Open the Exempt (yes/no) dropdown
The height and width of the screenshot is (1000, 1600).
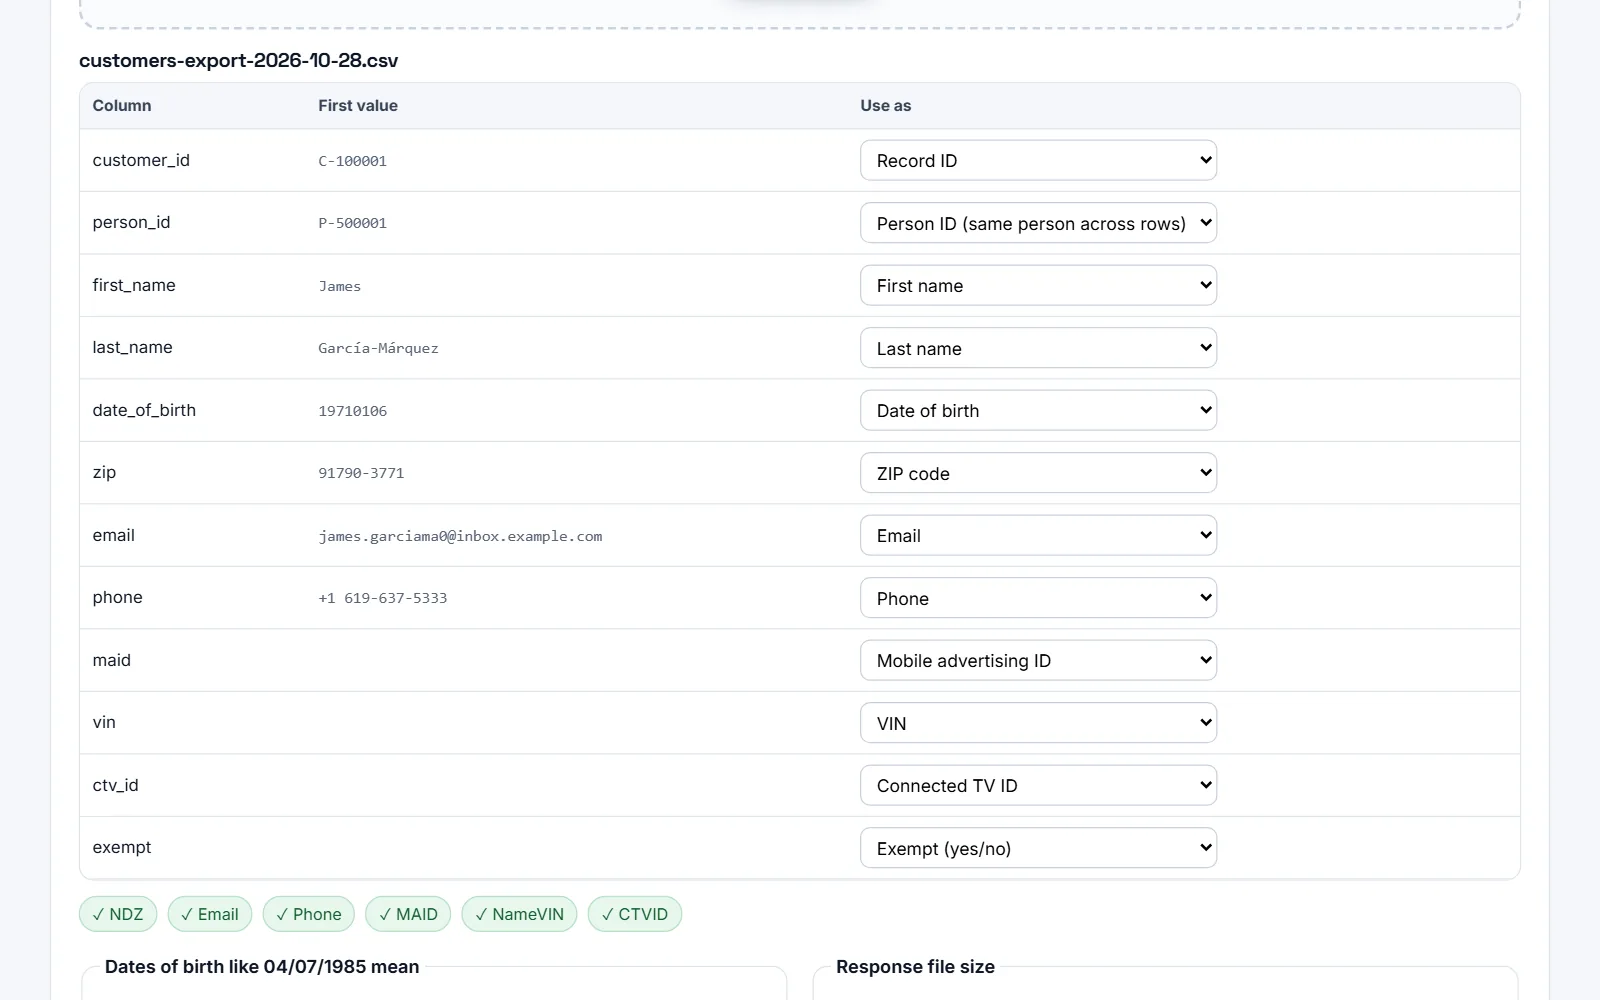(x=1038, y=848)
